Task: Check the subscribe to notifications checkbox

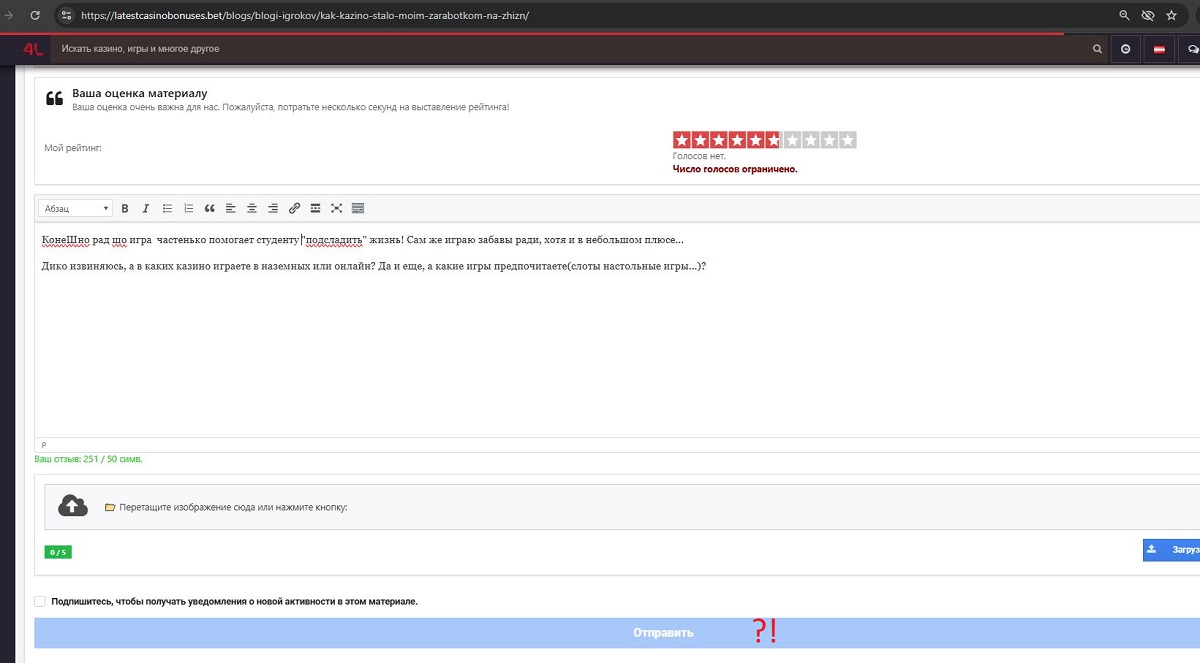Action: pos(40,602)
